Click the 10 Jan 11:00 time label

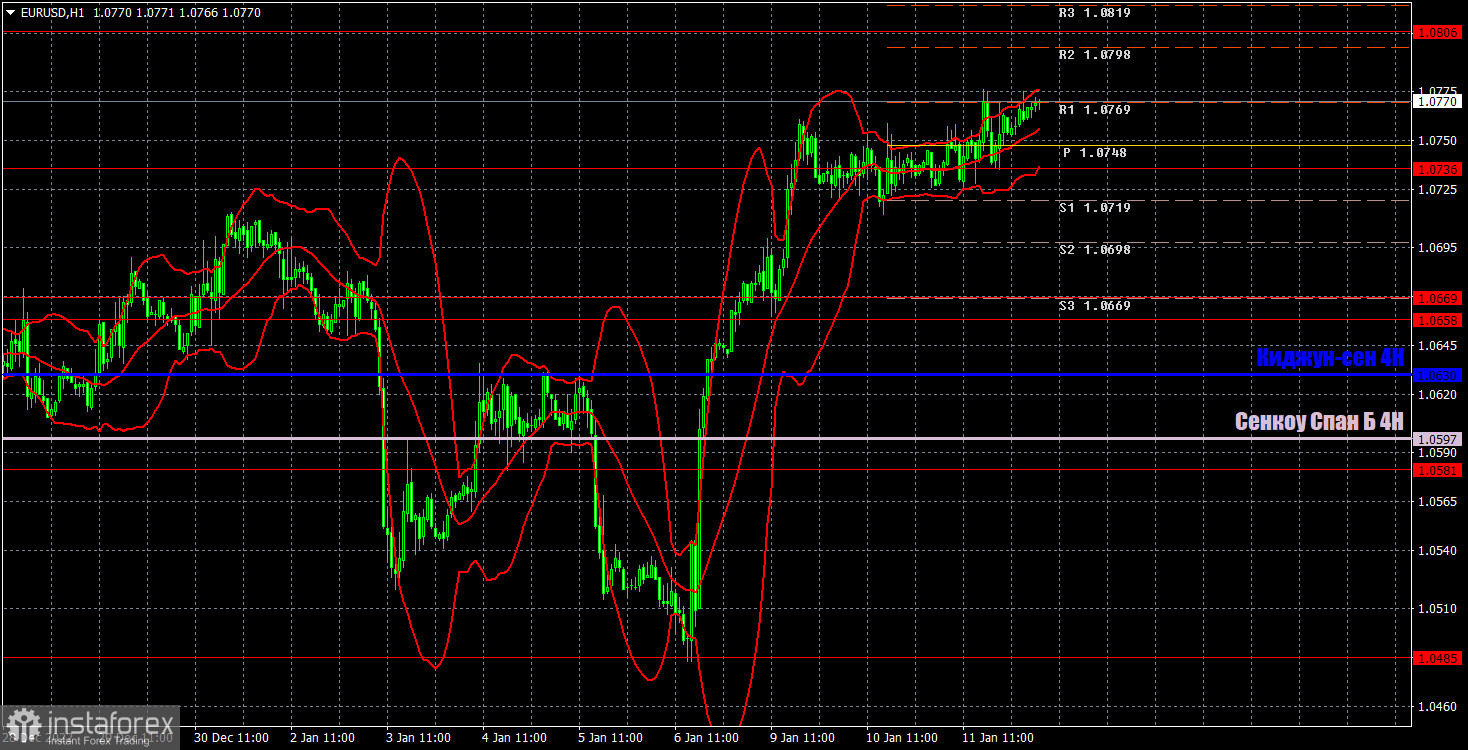click(902, 738)
